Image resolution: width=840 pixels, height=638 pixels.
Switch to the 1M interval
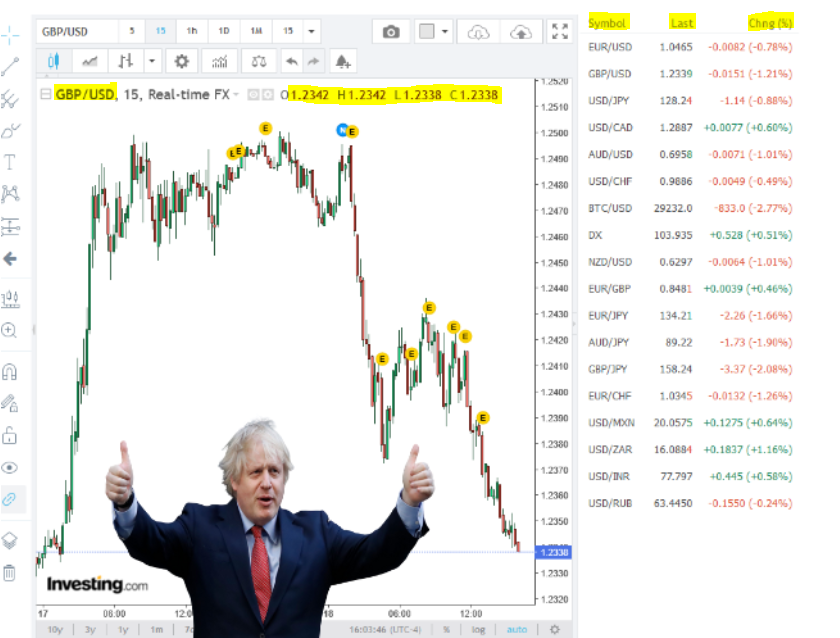click(256, 31)
